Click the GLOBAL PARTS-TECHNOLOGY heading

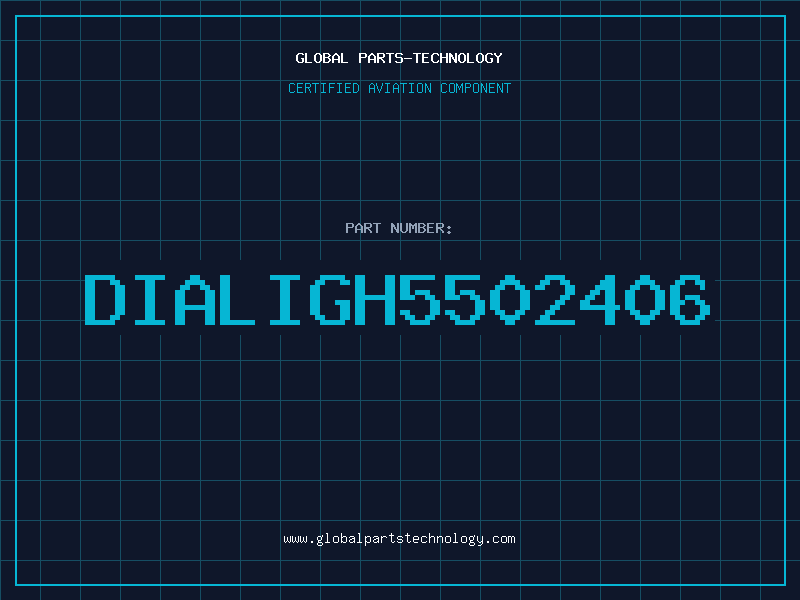399,58
